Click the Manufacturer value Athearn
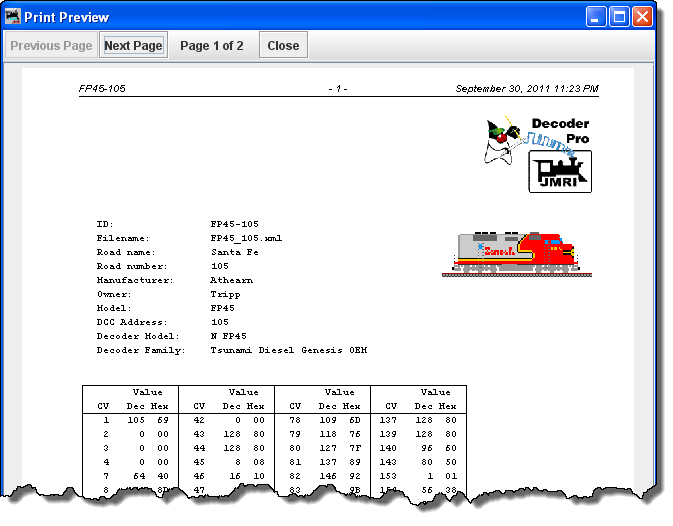 pyautogui.click(x=231, y=280)
